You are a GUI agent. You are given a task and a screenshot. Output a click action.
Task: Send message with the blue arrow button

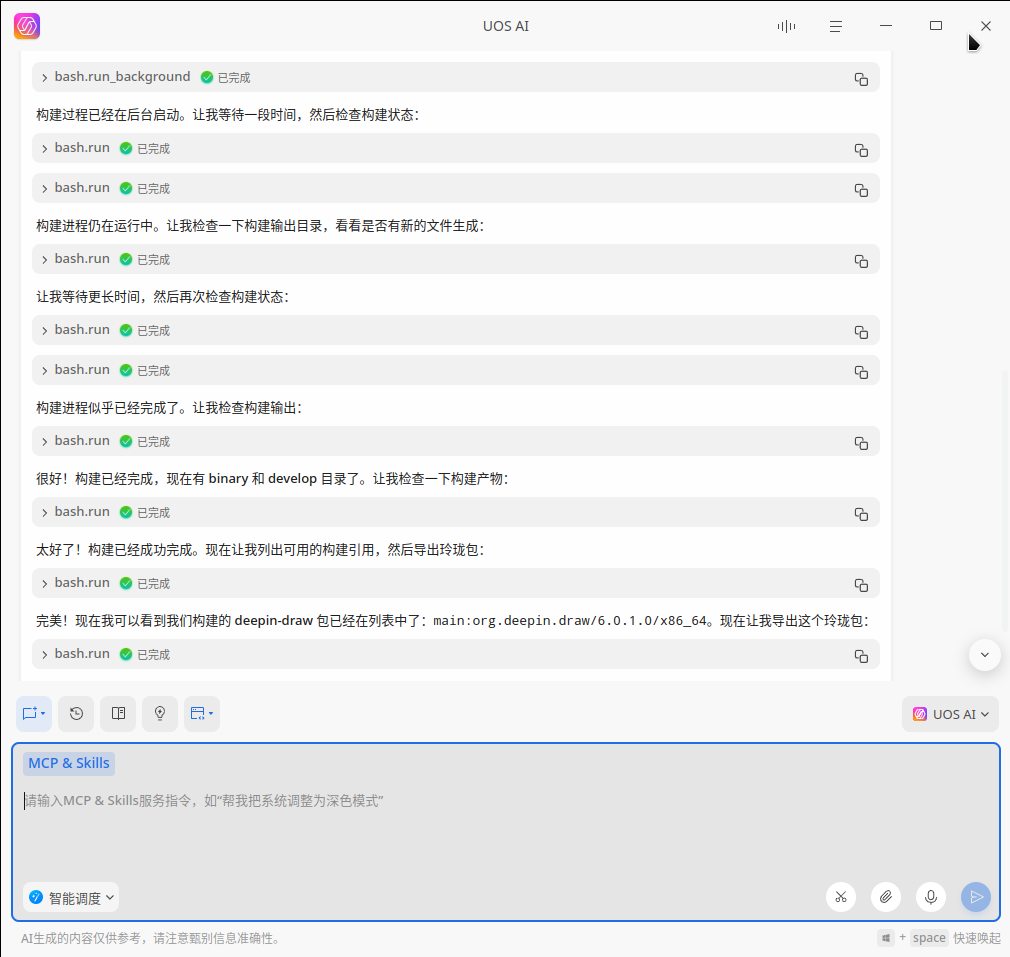976,897
